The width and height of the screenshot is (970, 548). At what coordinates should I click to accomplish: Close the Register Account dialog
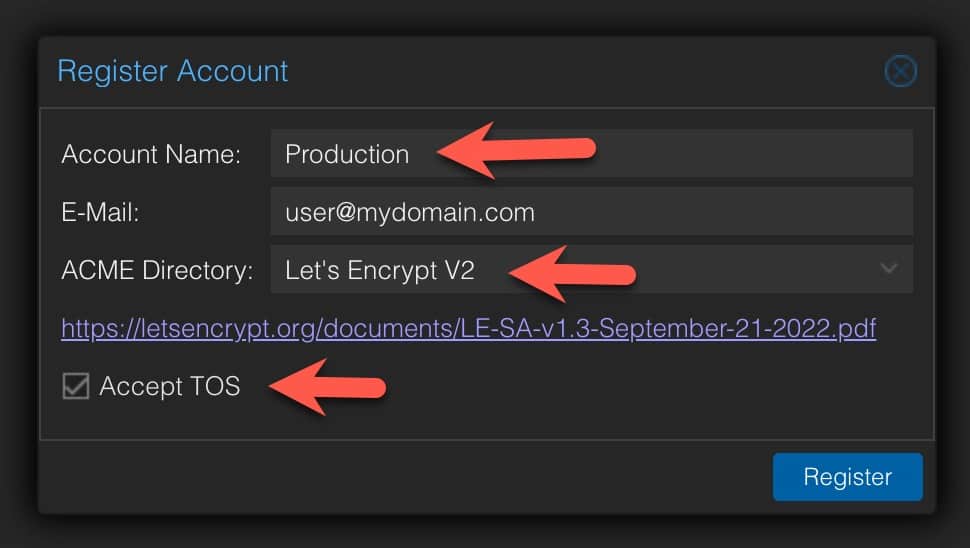[x=900, y=71]
